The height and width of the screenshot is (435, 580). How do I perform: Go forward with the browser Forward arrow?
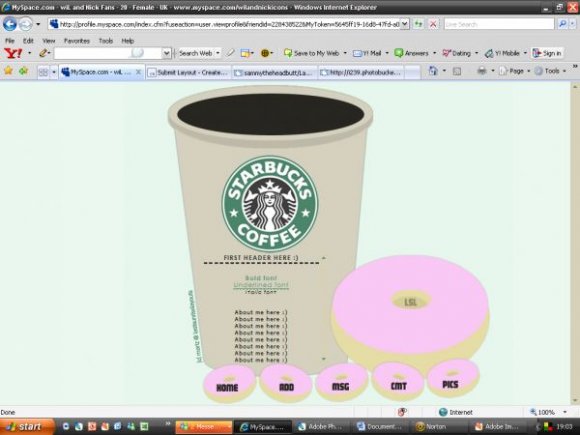coord(26,24)
